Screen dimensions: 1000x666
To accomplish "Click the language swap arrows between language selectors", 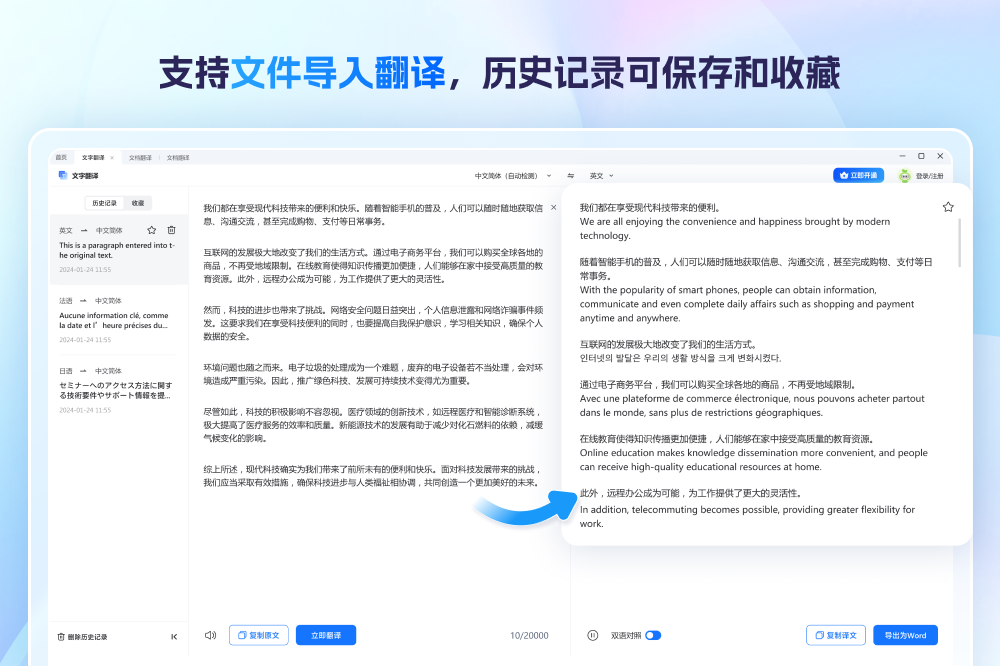I will [570, 175].
